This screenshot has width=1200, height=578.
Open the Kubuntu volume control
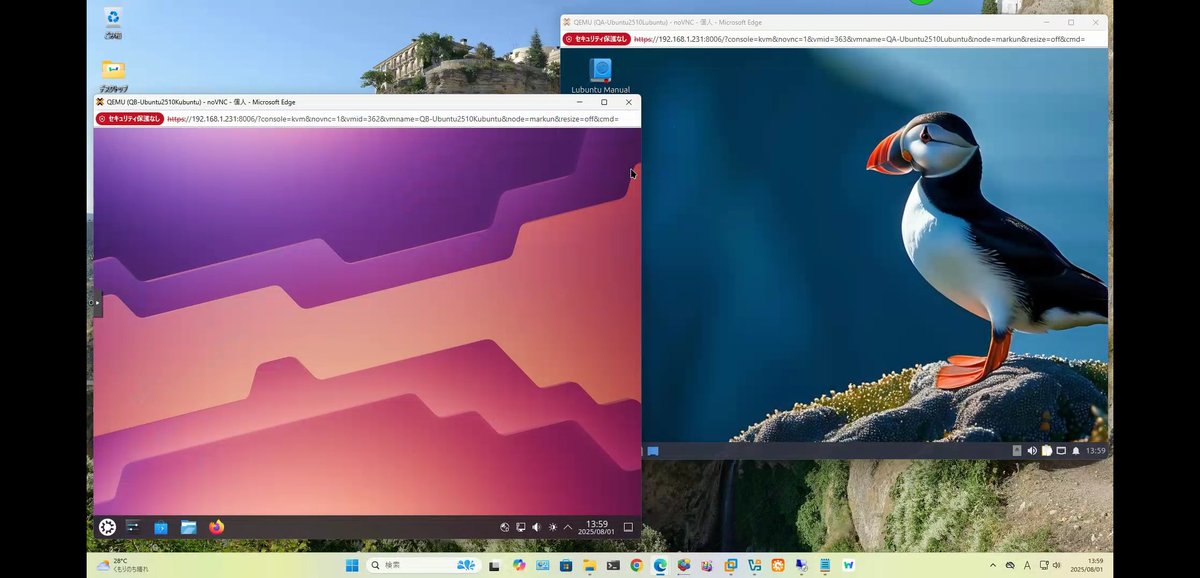coord(536,527)
